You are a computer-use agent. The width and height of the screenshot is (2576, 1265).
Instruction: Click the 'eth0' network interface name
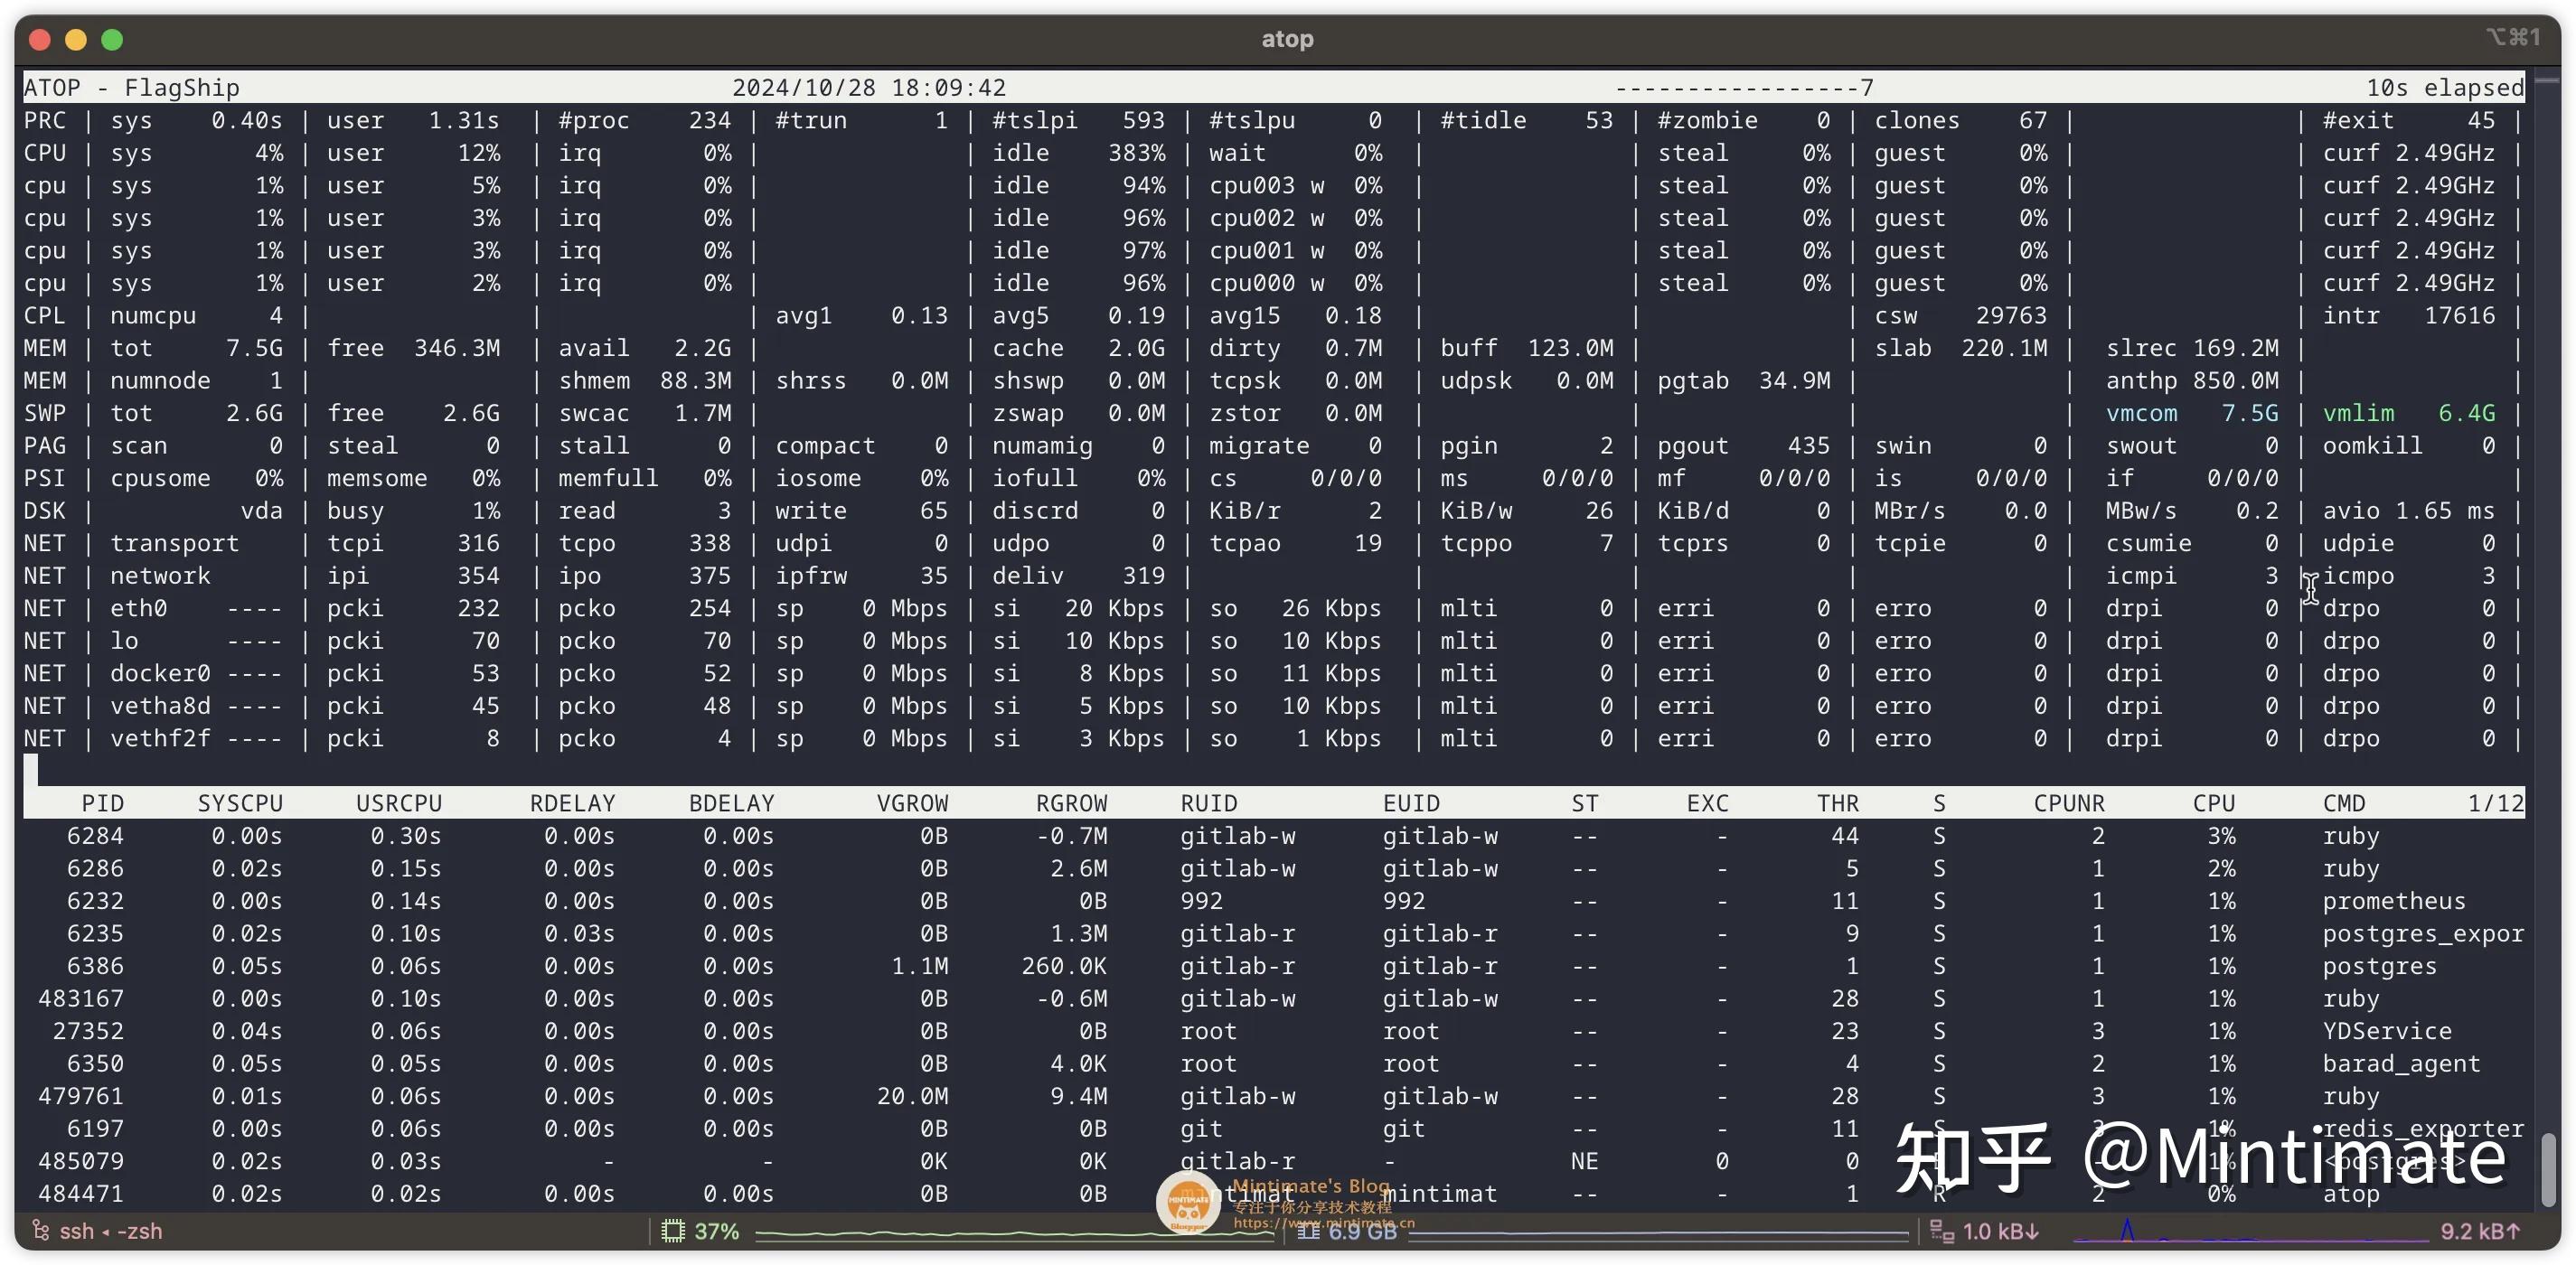139,608
